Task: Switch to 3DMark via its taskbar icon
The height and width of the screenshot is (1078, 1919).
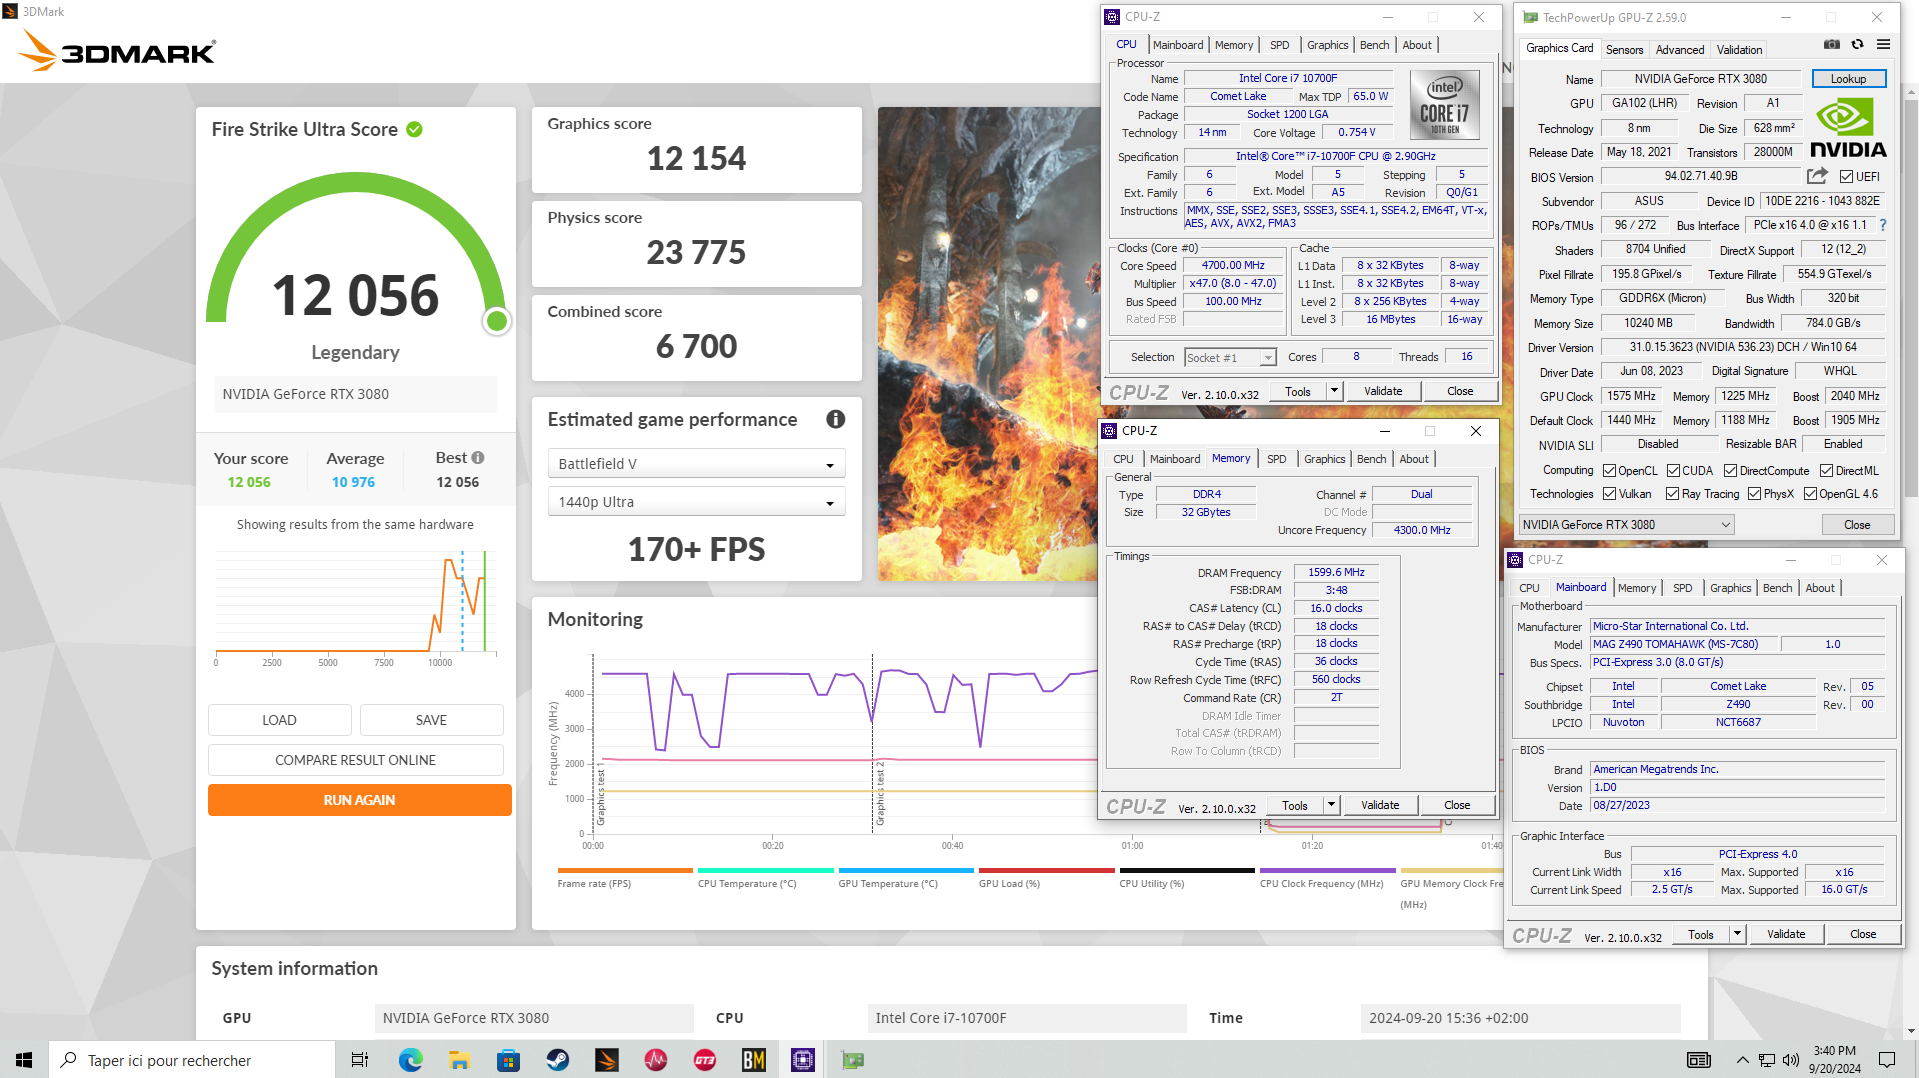Action: 606,1060
